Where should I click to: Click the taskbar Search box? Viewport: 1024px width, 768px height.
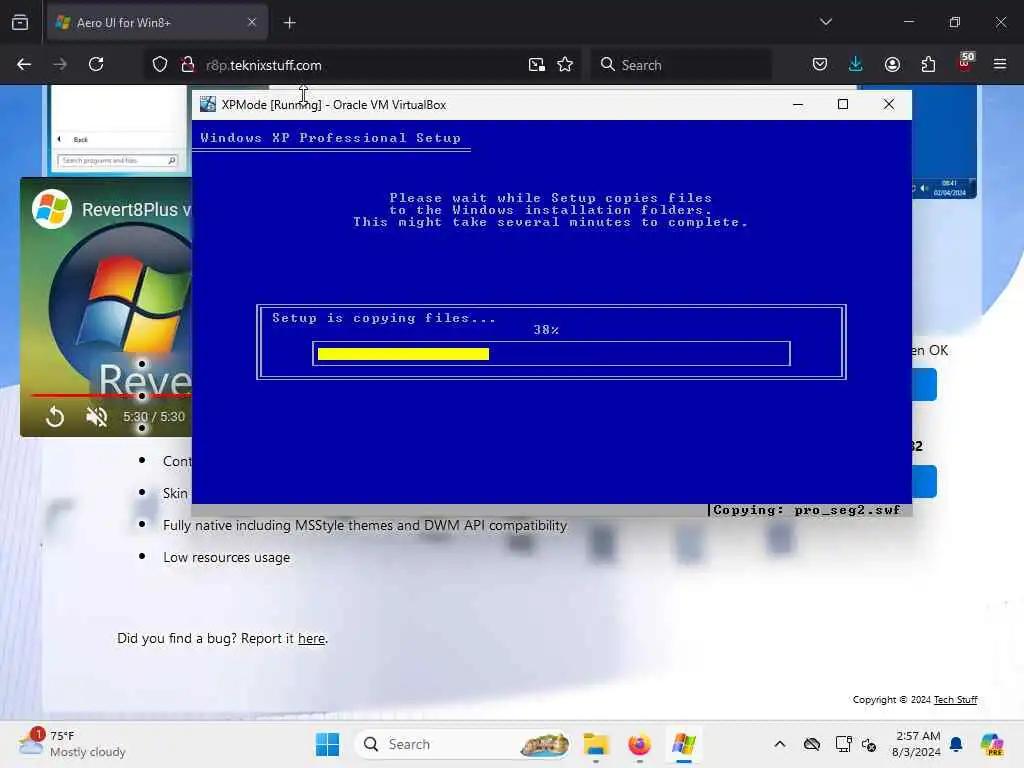point(463,744)
